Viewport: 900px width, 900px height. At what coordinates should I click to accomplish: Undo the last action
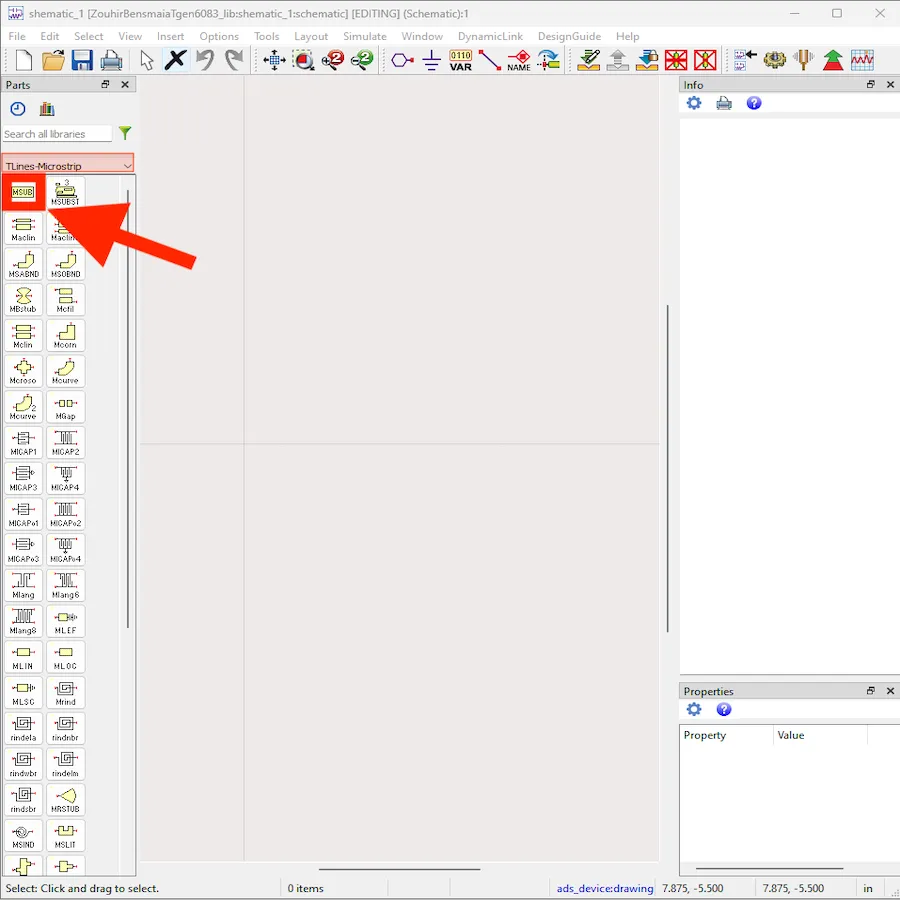[205, 60]
